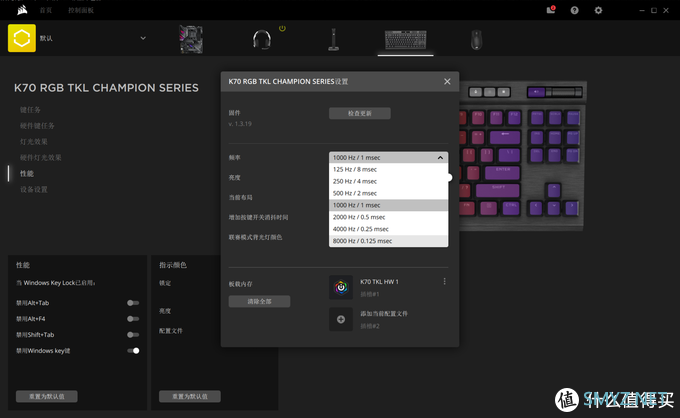
Task: Open the K70 TKL HW 1 three-dot menu
Action: coord(445,282)
